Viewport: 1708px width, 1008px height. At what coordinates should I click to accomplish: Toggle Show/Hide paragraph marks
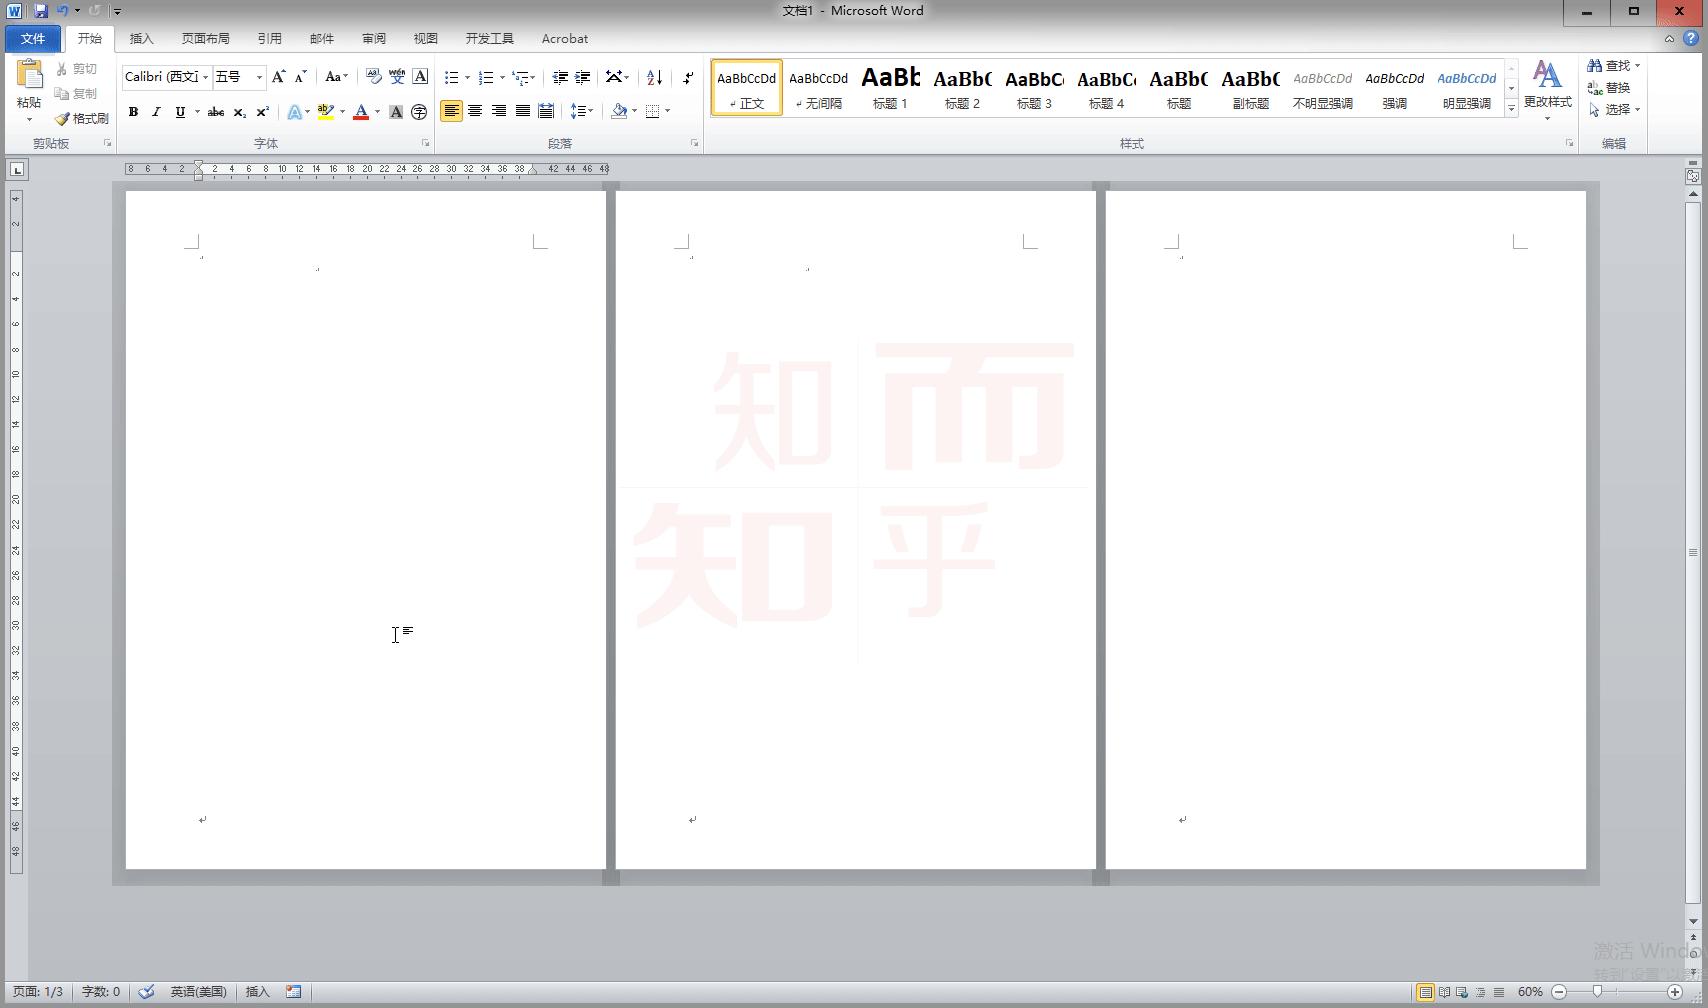(688, 77)
